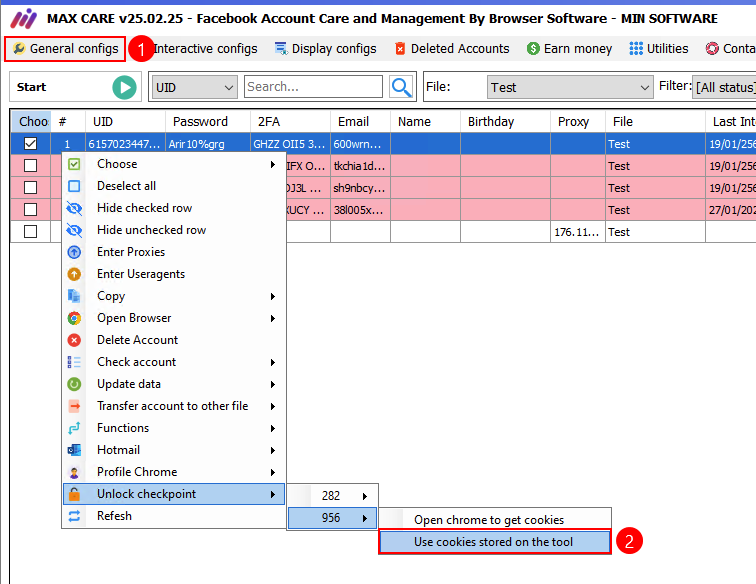Click the Deleted Accounts trash icon
This screenshot has width=756, height=584.
tap(400, 49)
